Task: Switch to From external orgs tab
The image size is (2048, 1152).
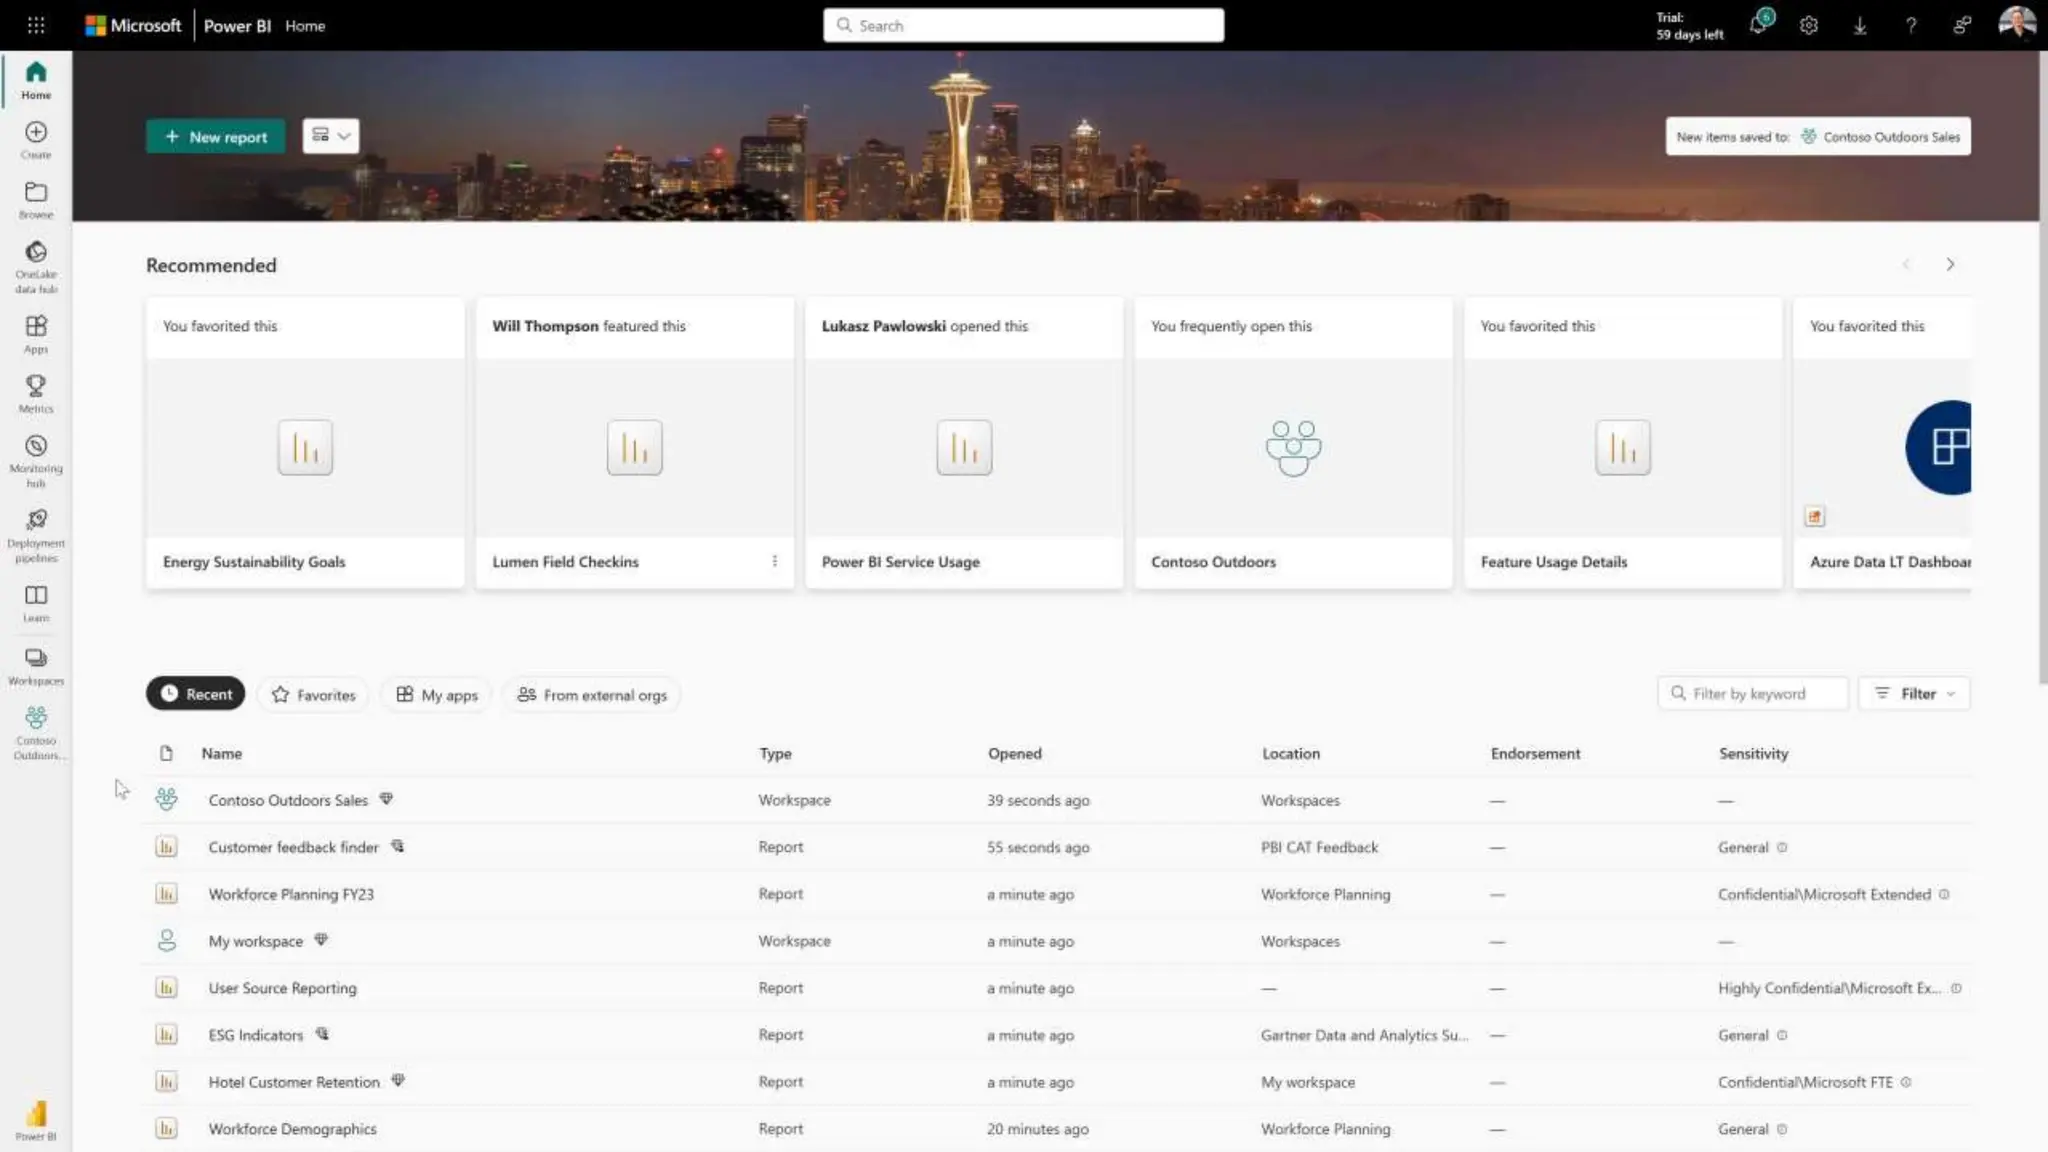Action: click(591, 695)
